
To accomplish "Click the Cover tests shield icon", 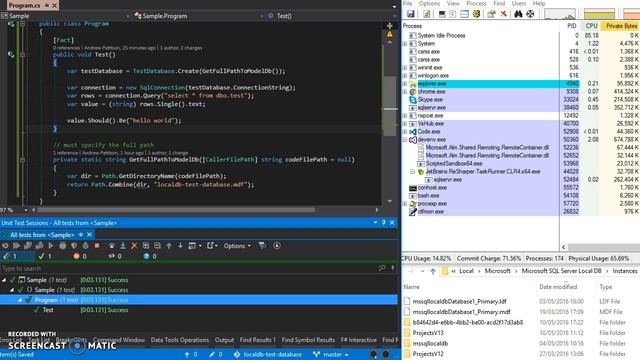I will tap(74, 246).
